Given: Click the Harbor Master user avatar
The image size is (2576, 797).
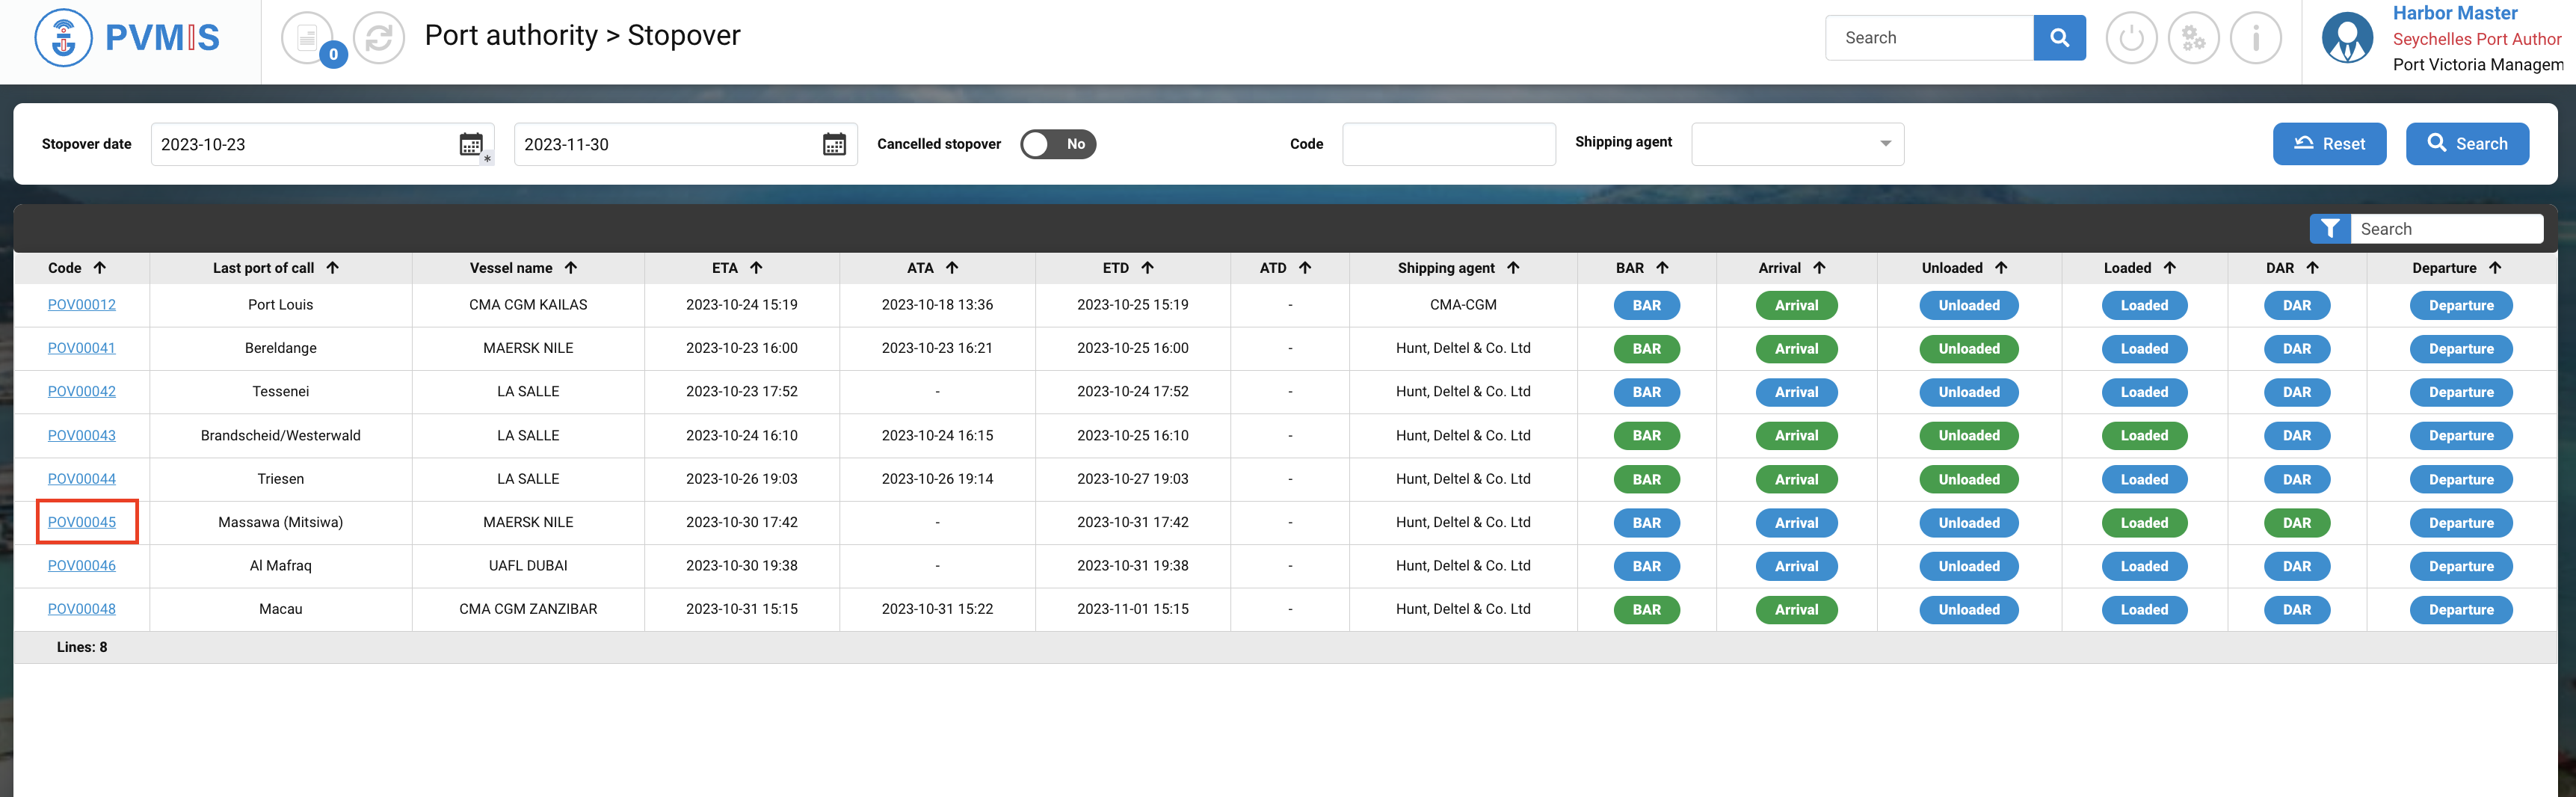Looking at the screenshot, I should pyautogui.click(x=2347, y=38).
